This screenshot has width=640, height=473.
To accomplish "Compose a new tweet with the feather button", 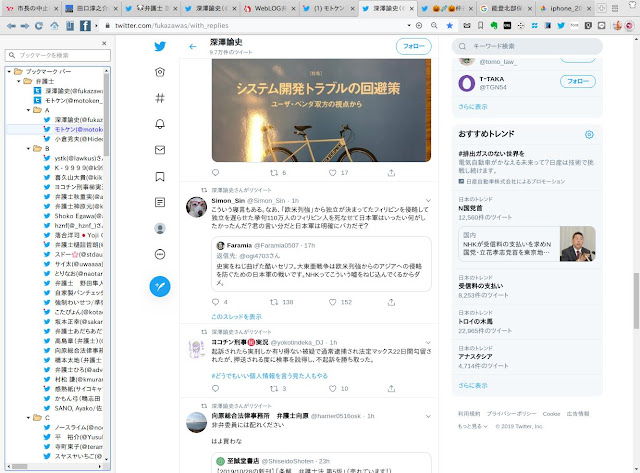I will coord(160,286).
